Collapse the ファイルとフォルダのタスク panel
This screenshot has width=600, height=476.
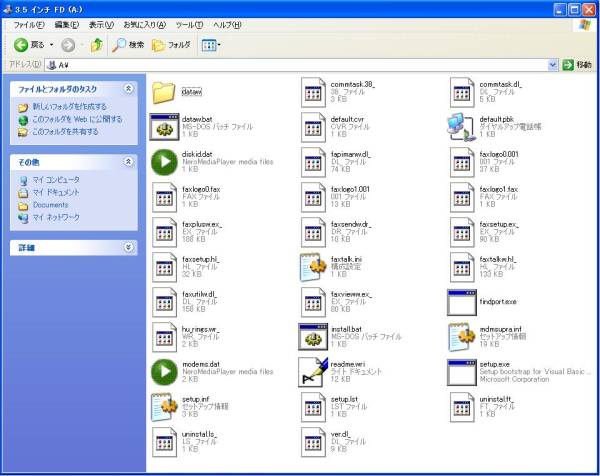tap(128, 89)
